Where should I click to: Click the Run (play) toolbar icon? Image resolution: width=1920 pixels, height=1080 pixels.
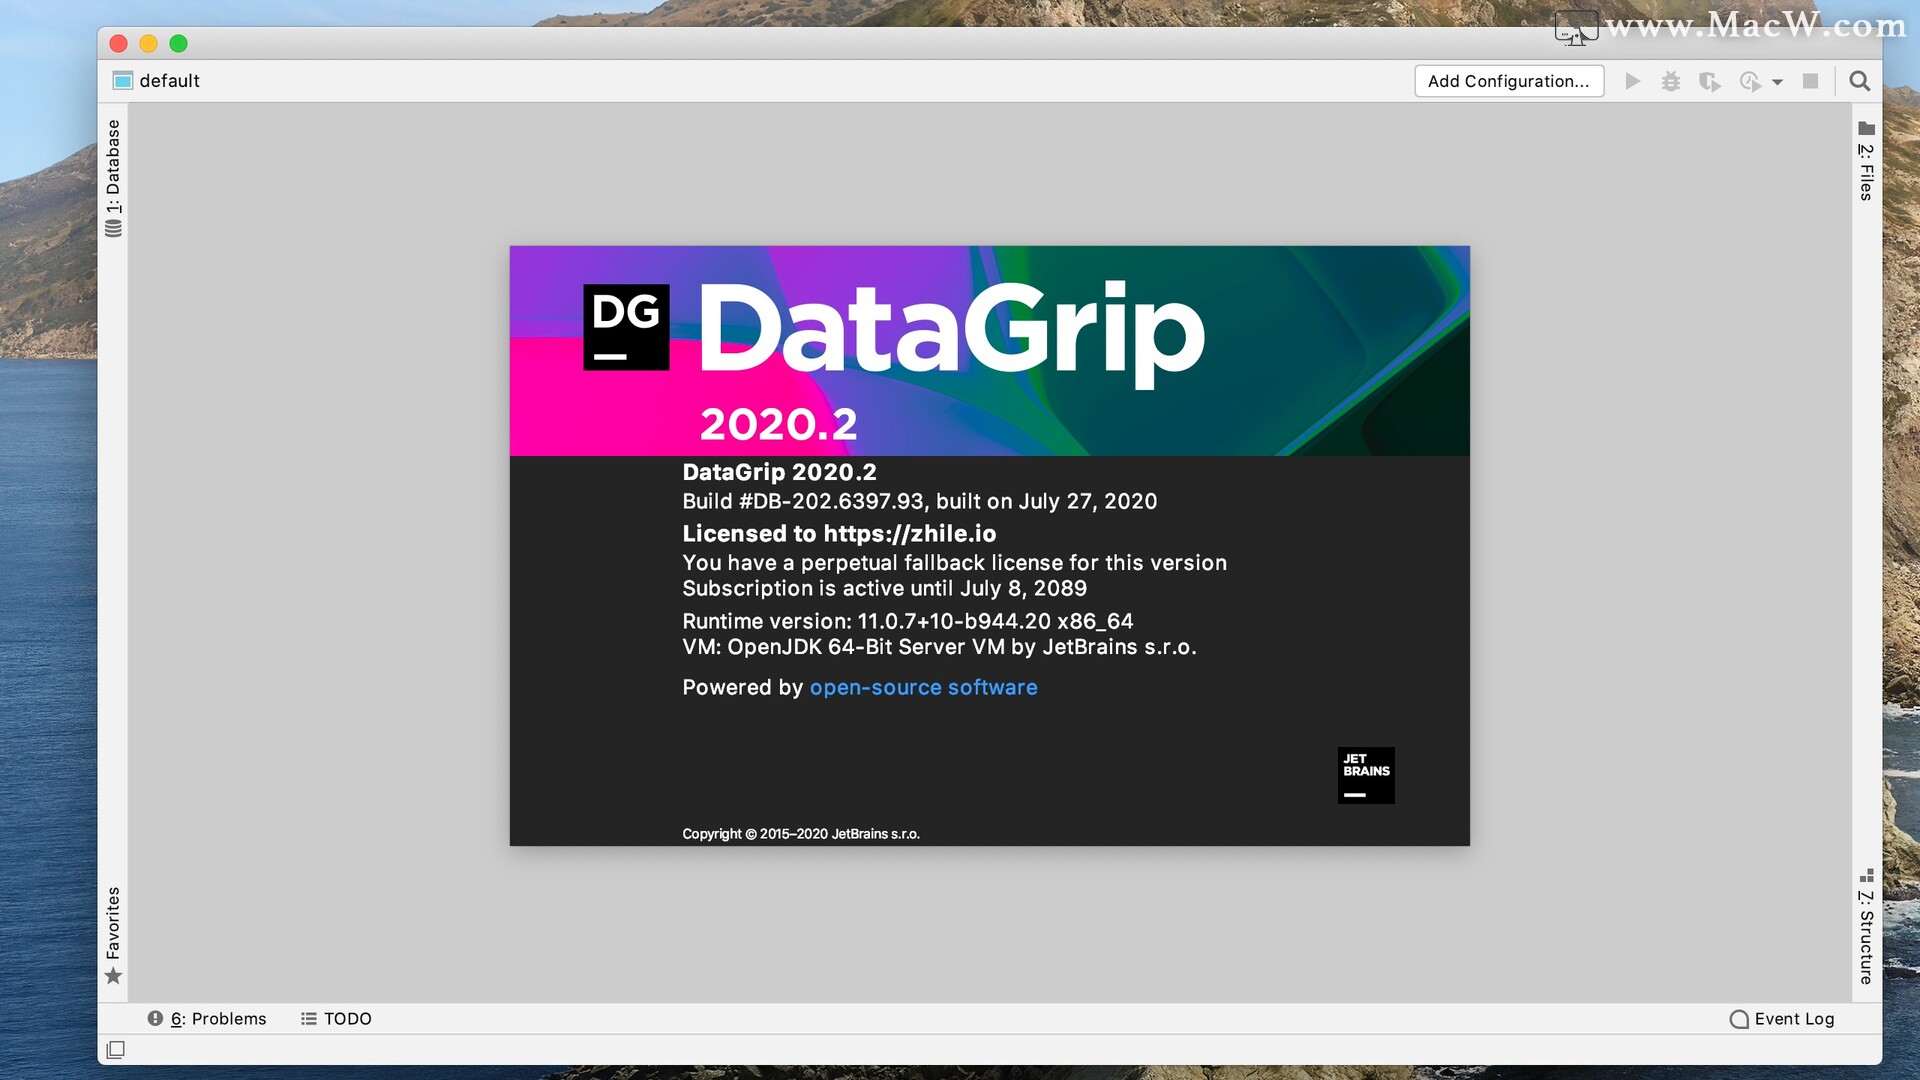pyautogui.click(x=1633, y=81)
